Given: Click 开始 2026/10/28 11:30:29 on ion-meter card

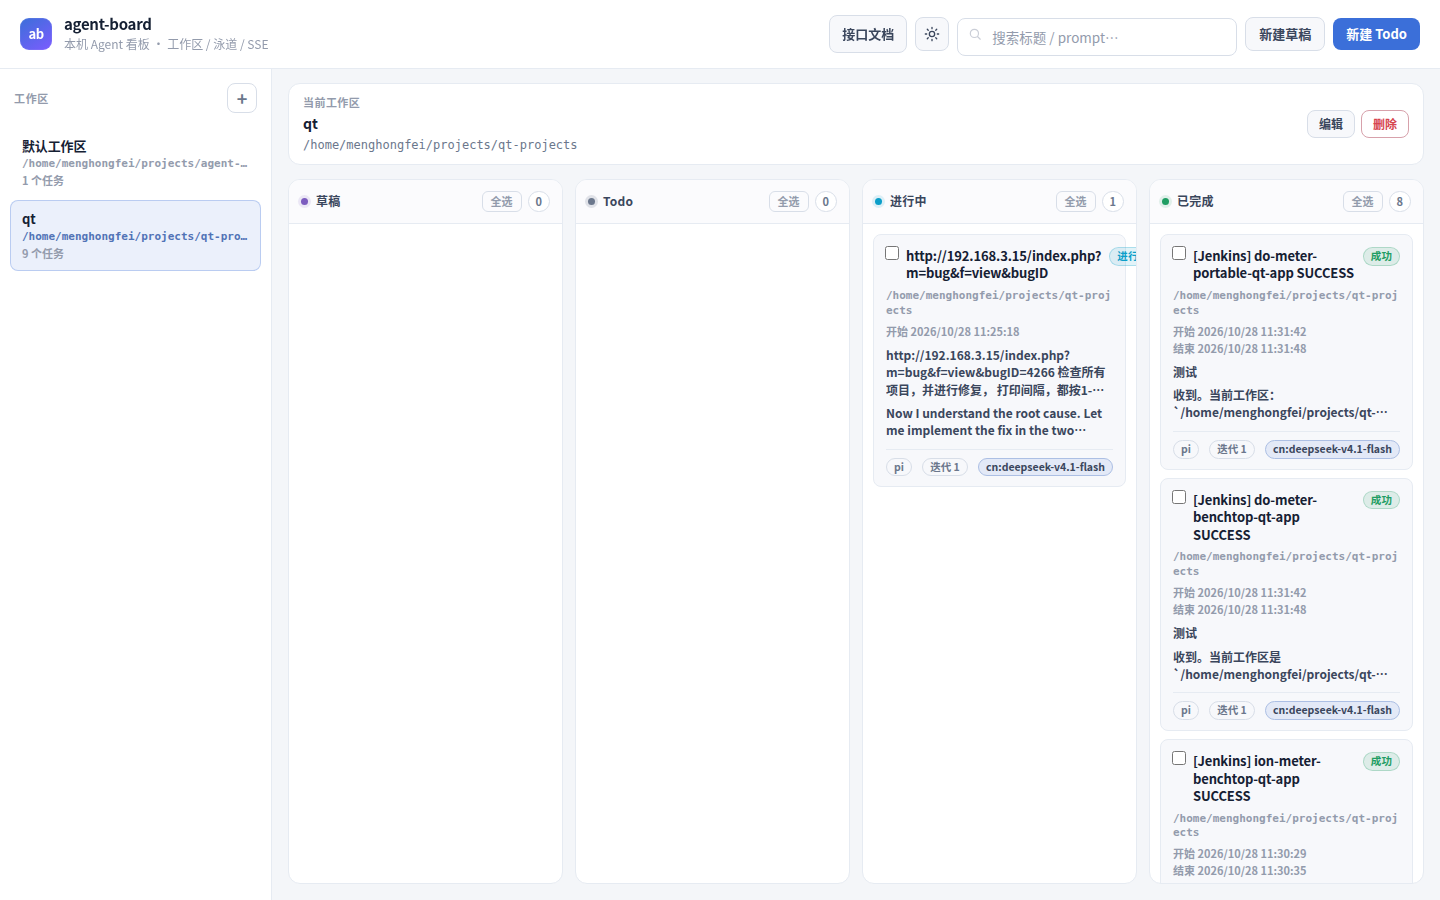Looking at the screenshot, I should 1240,854.
